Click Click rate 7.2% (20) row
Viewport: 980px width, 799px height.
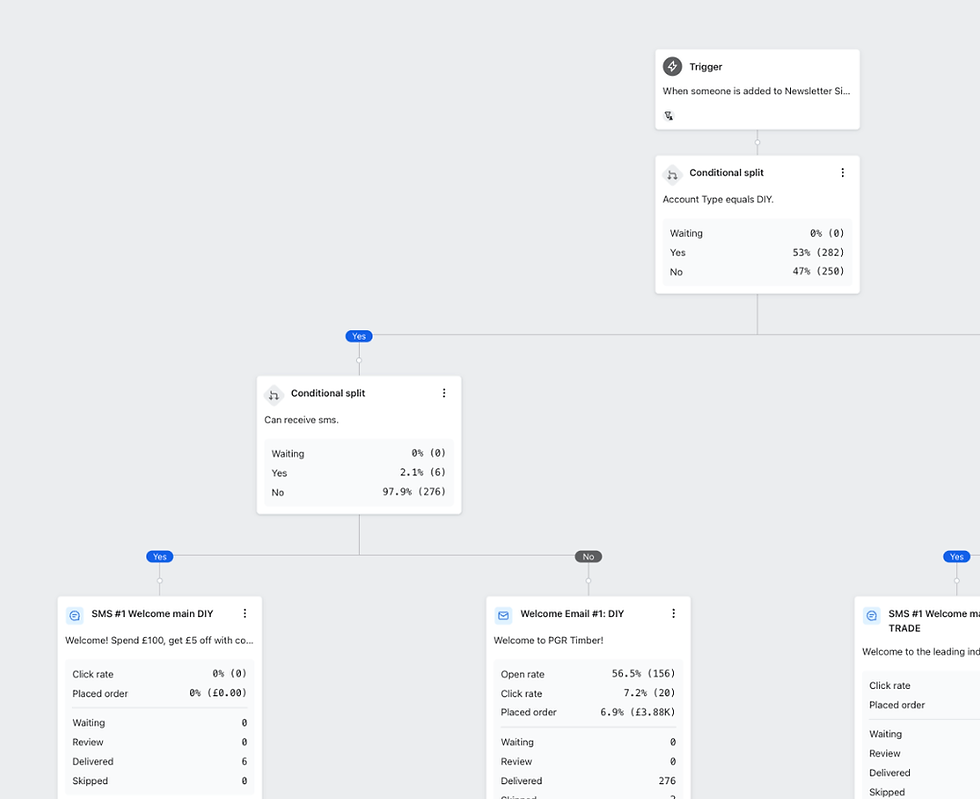588,693
